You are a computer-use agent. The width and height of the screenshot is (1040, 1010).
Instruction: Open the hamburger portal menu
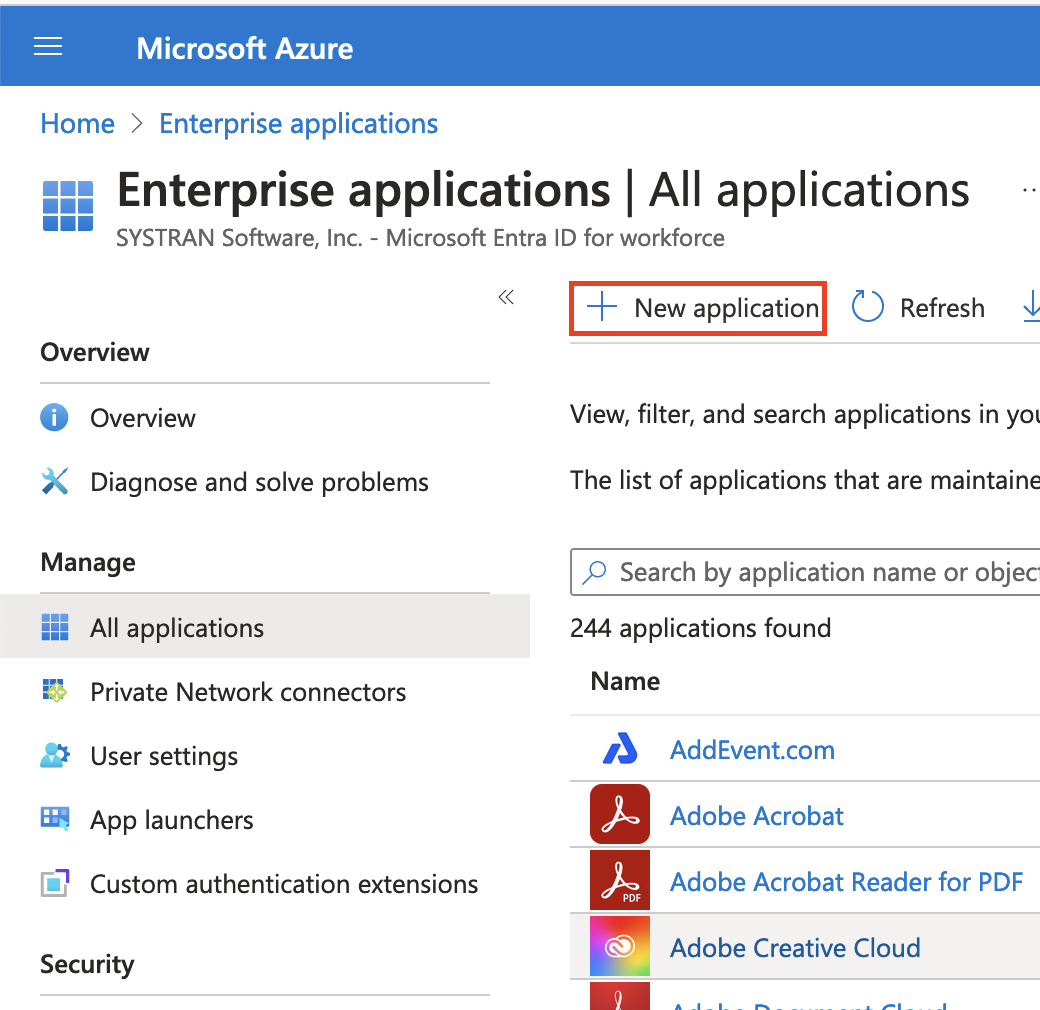[x=48, y=46]
